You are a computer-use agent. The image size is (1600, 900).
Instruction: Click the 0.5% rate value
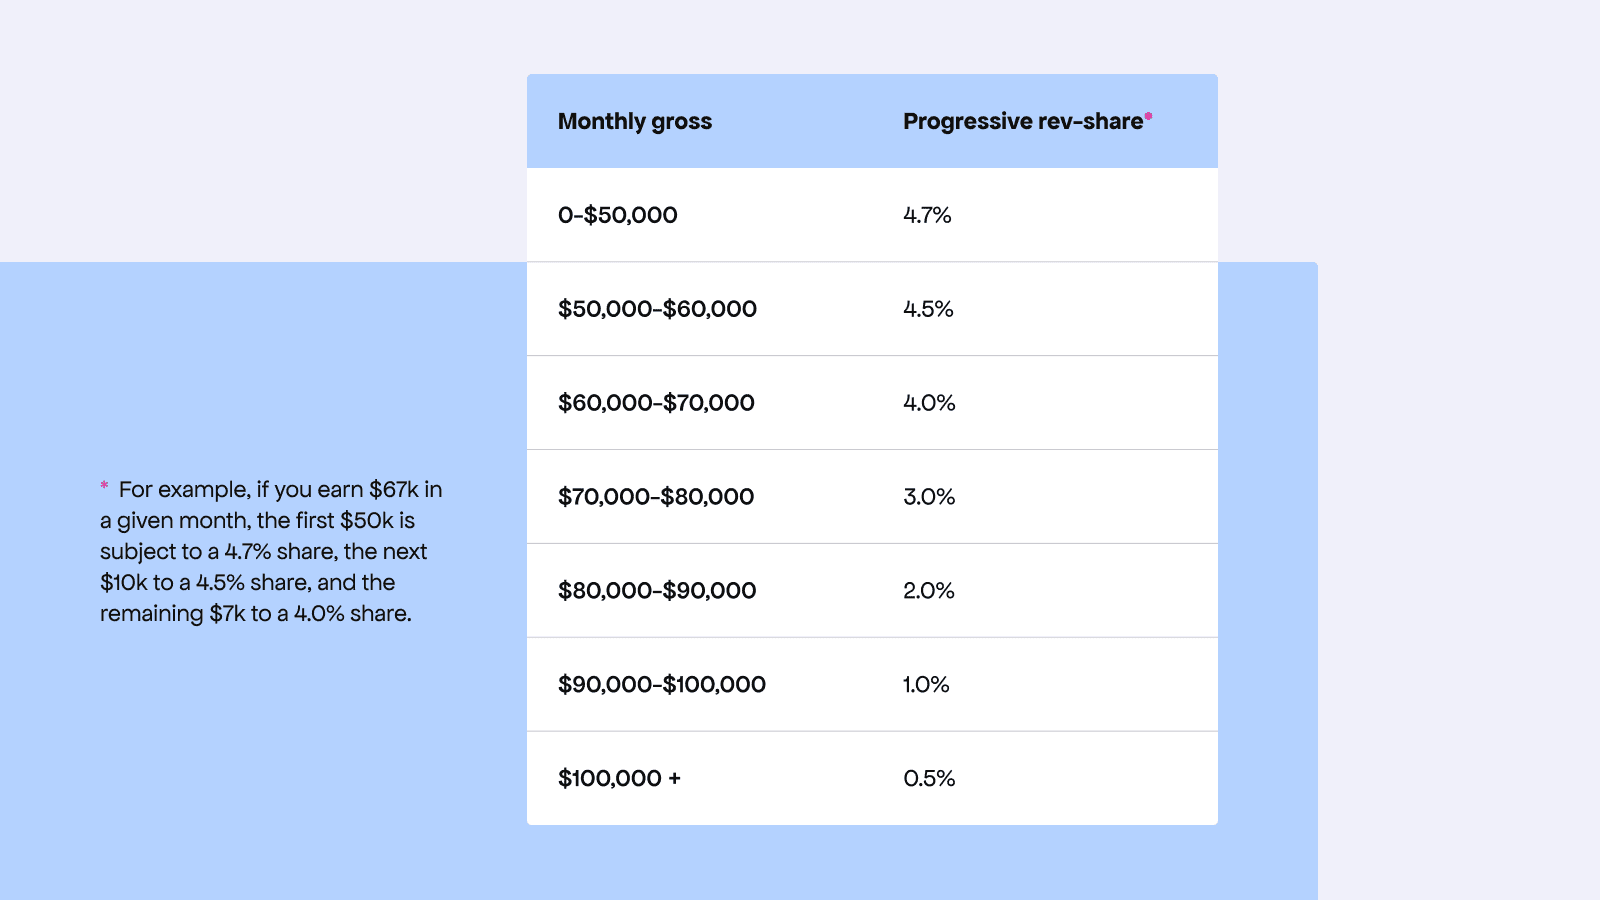pyautogui.click(x=929, y=779)
